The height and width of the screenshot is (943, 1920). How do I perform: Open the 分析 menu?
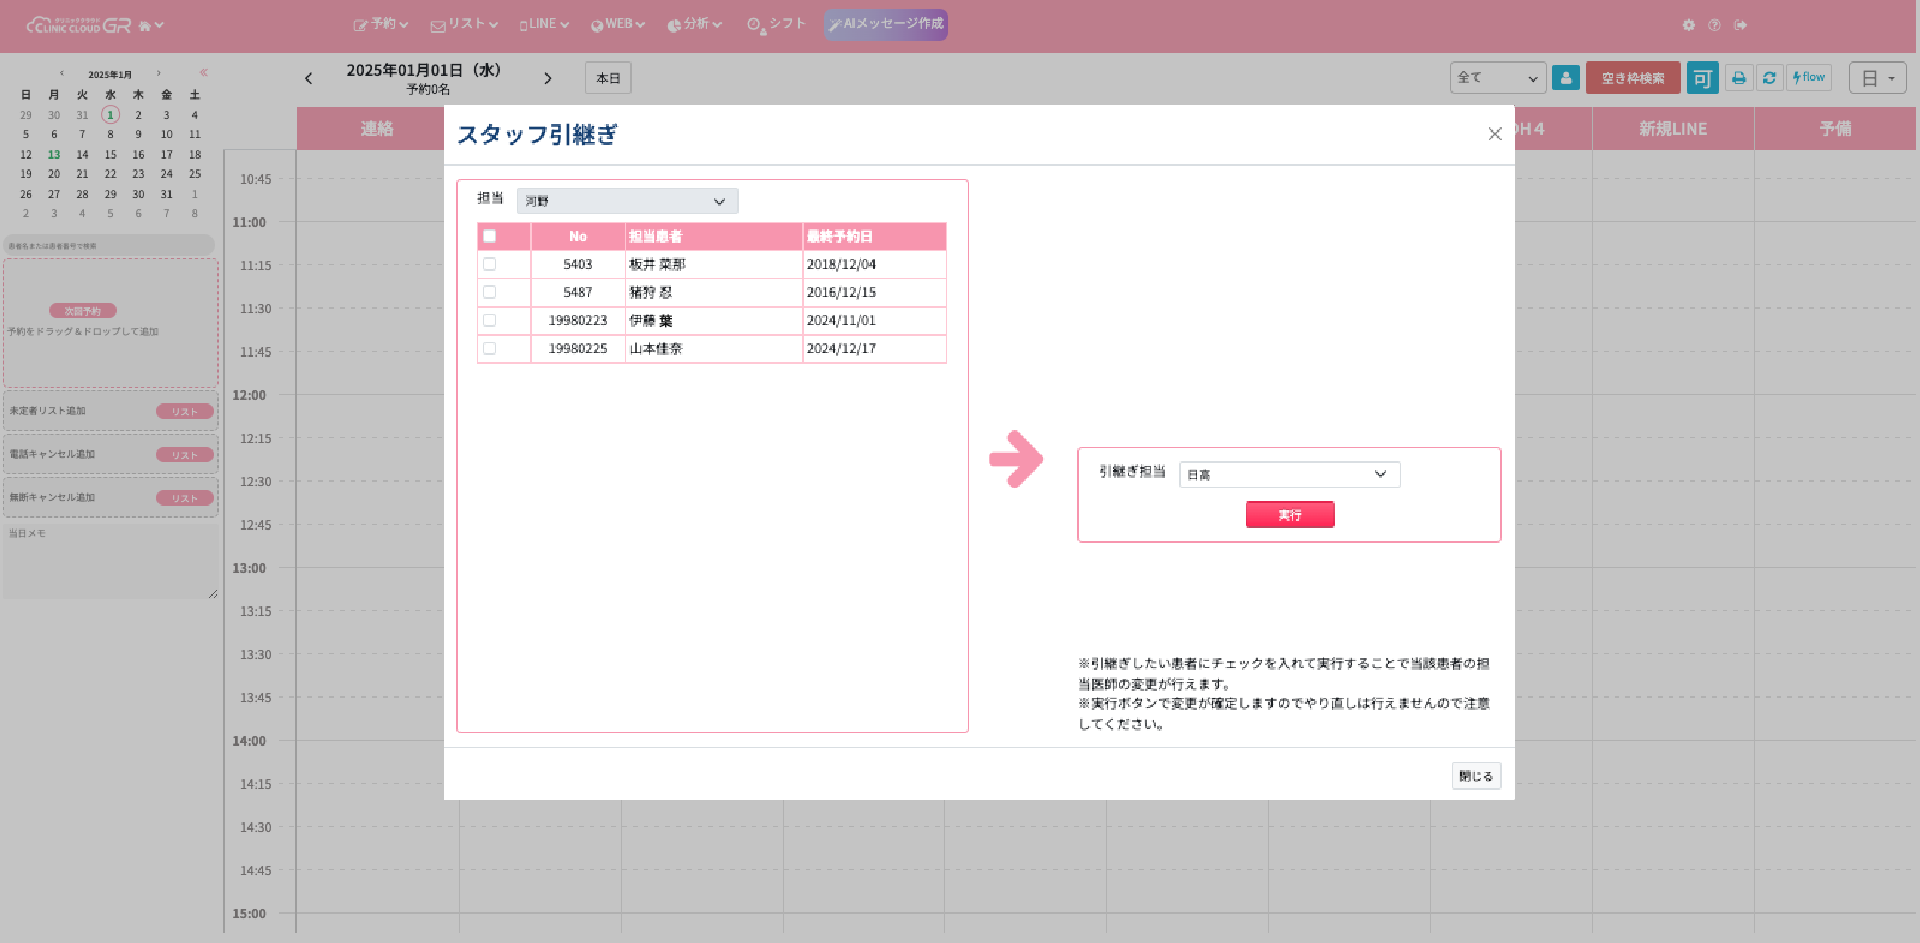click(695, 24)
